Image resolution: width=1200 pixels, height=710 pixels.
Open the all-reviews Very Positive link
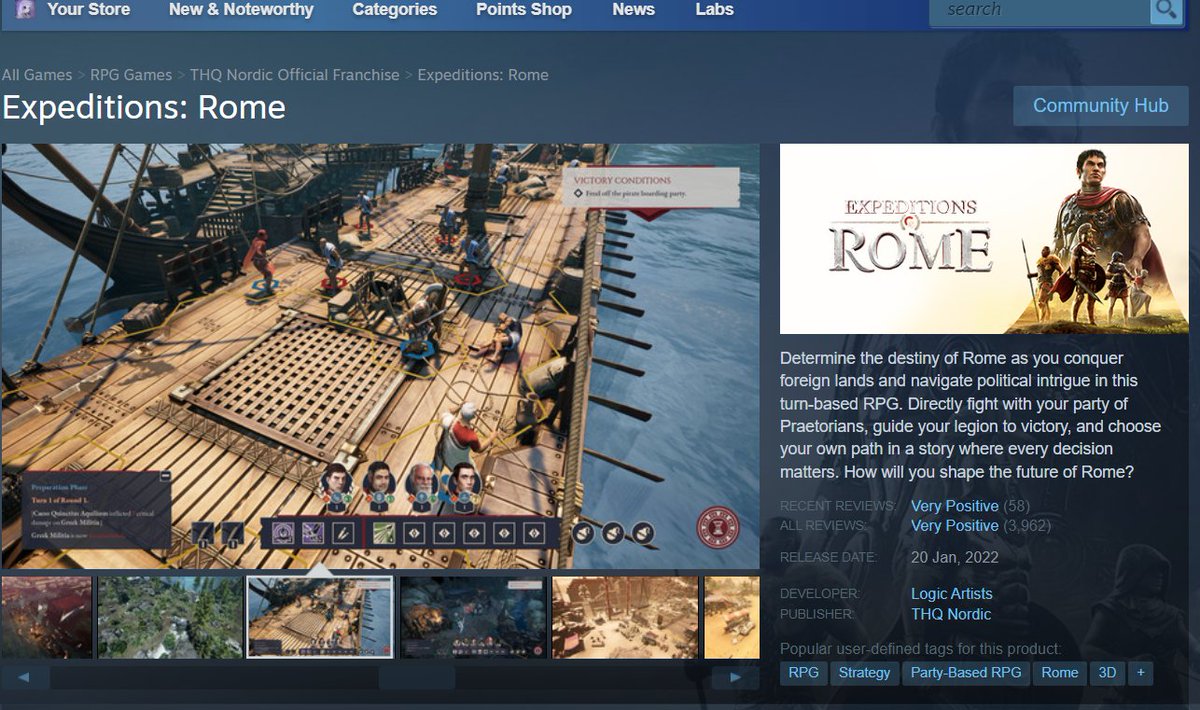954,525
